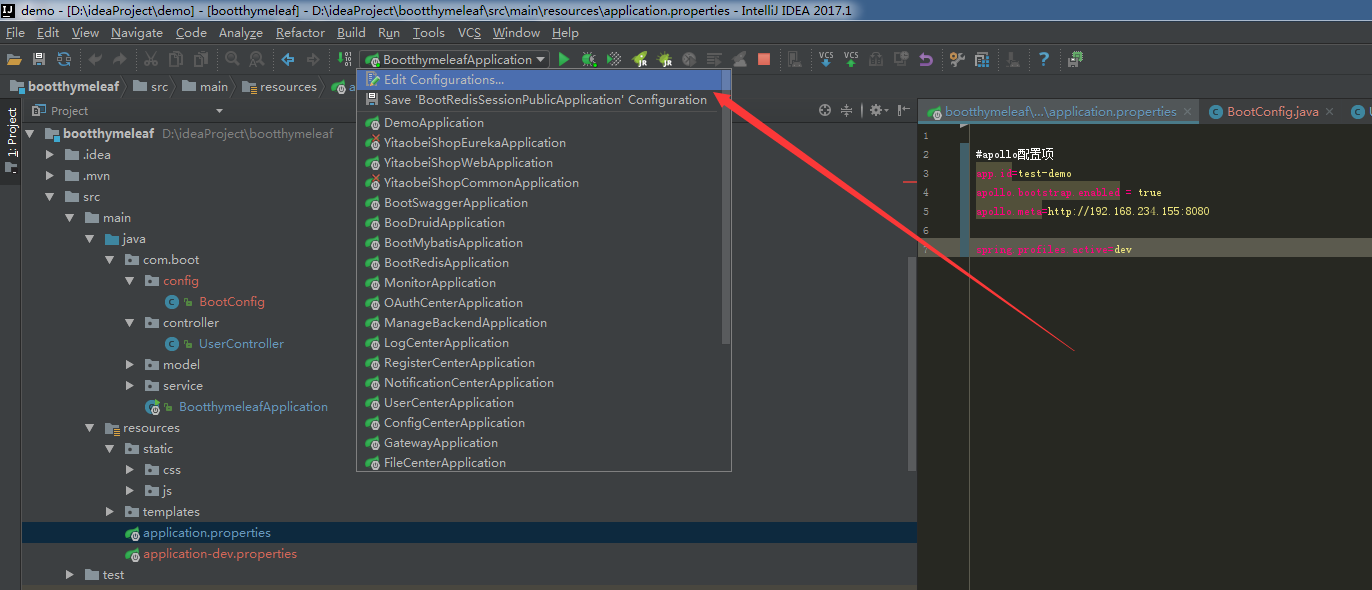
Task: Update project from VCS using the down-arrow icon
Action: 826,59
